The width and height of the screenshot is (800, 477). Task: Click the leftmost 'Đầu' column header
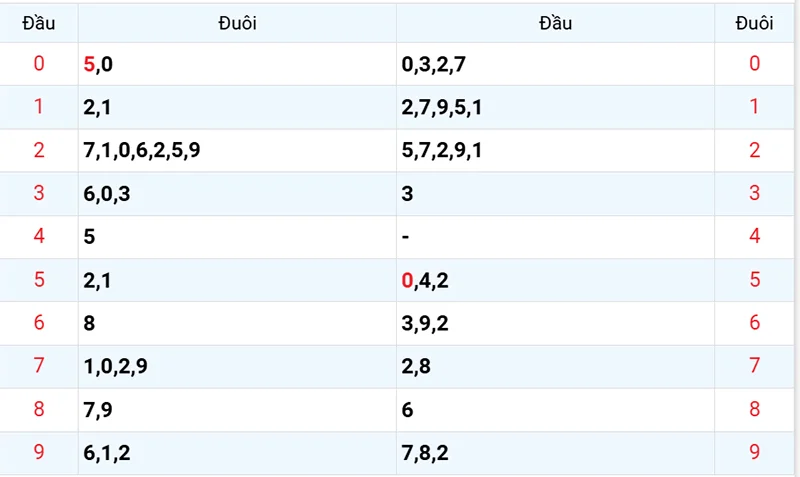[39, 24]
